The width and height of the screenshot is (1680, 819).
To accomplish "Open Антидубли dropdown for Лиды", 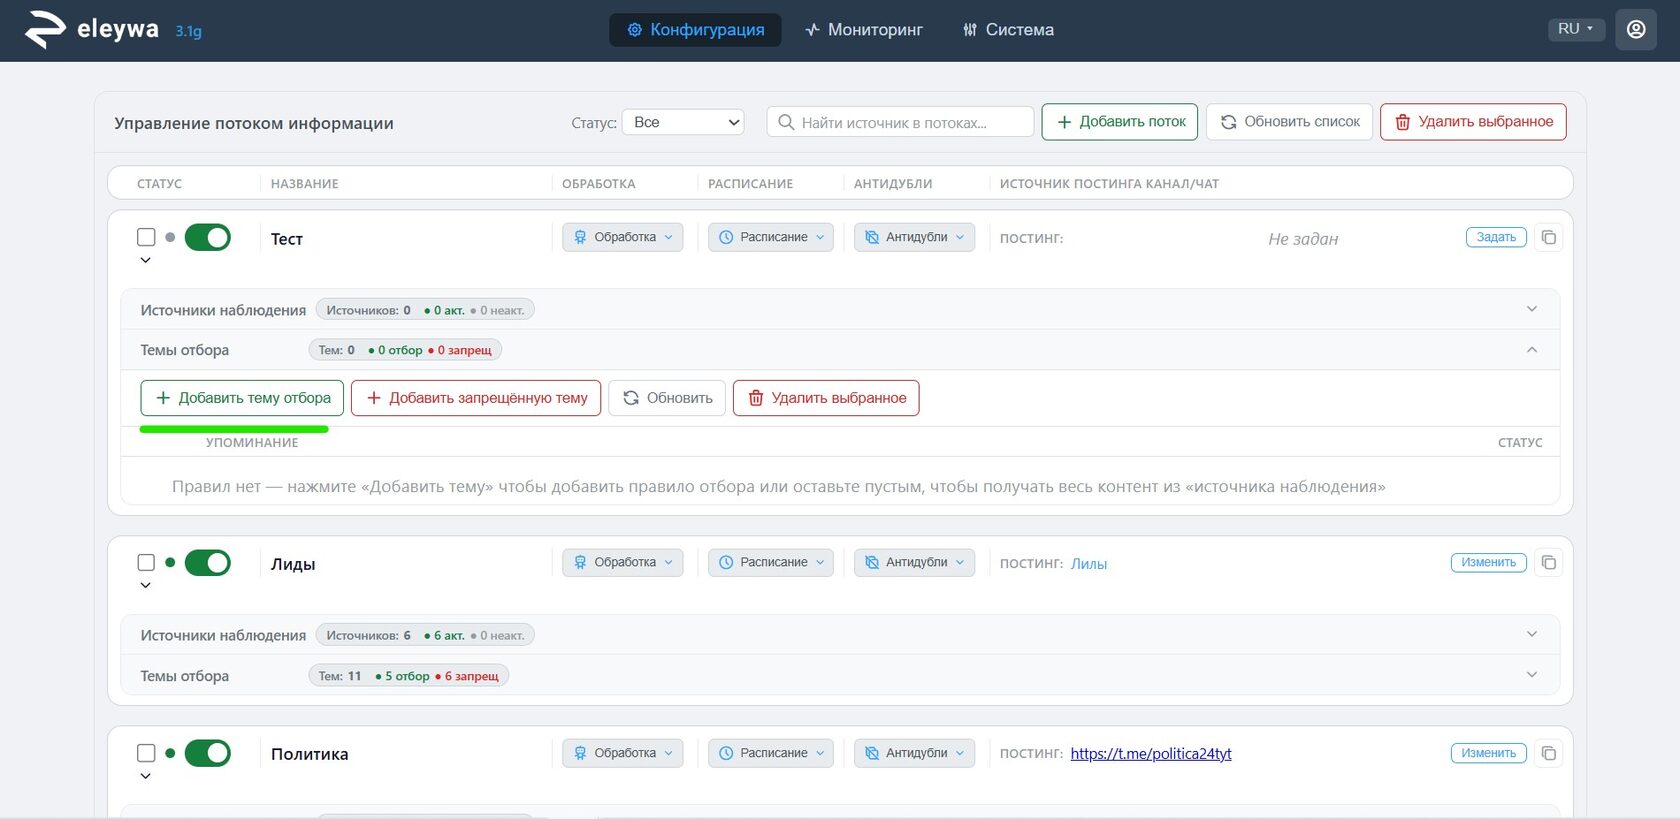I will coord(914,562).
